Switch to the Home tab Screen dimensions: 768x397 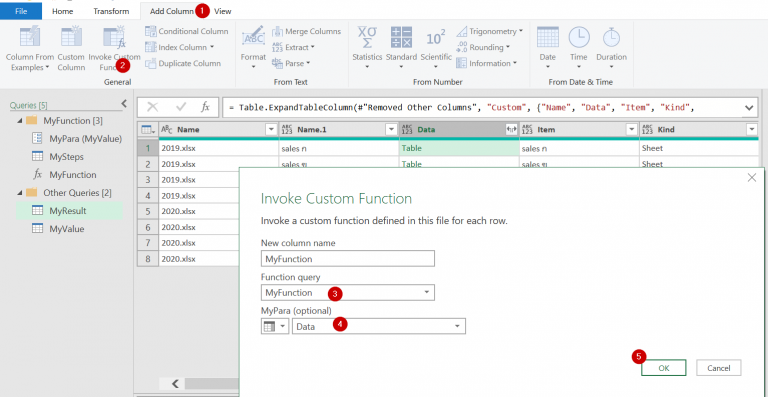[63, 11]
